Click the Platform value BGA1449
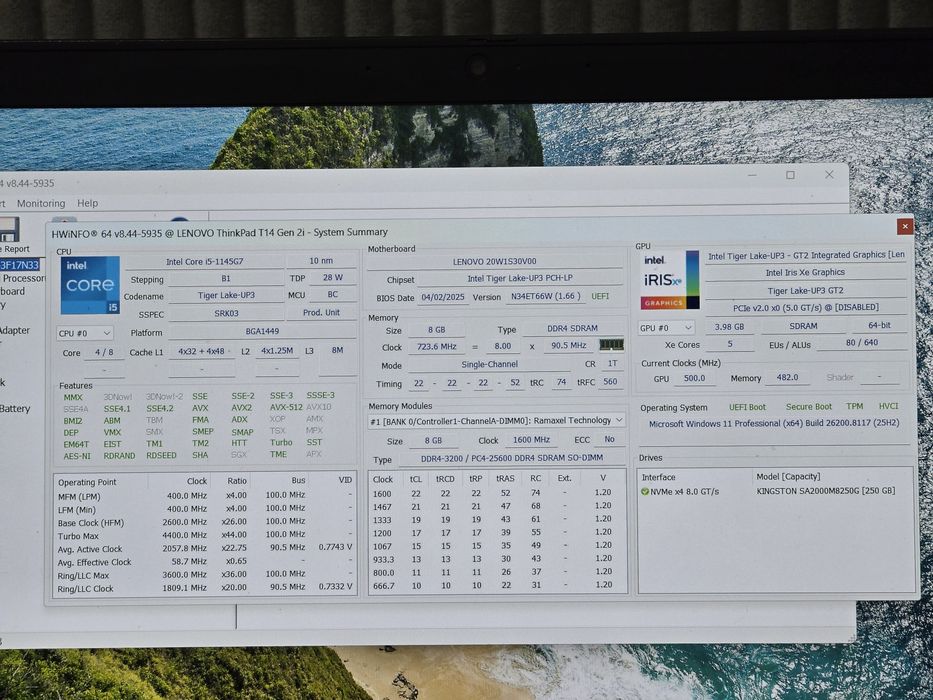The image size is (933, 700). coord(262,332)
